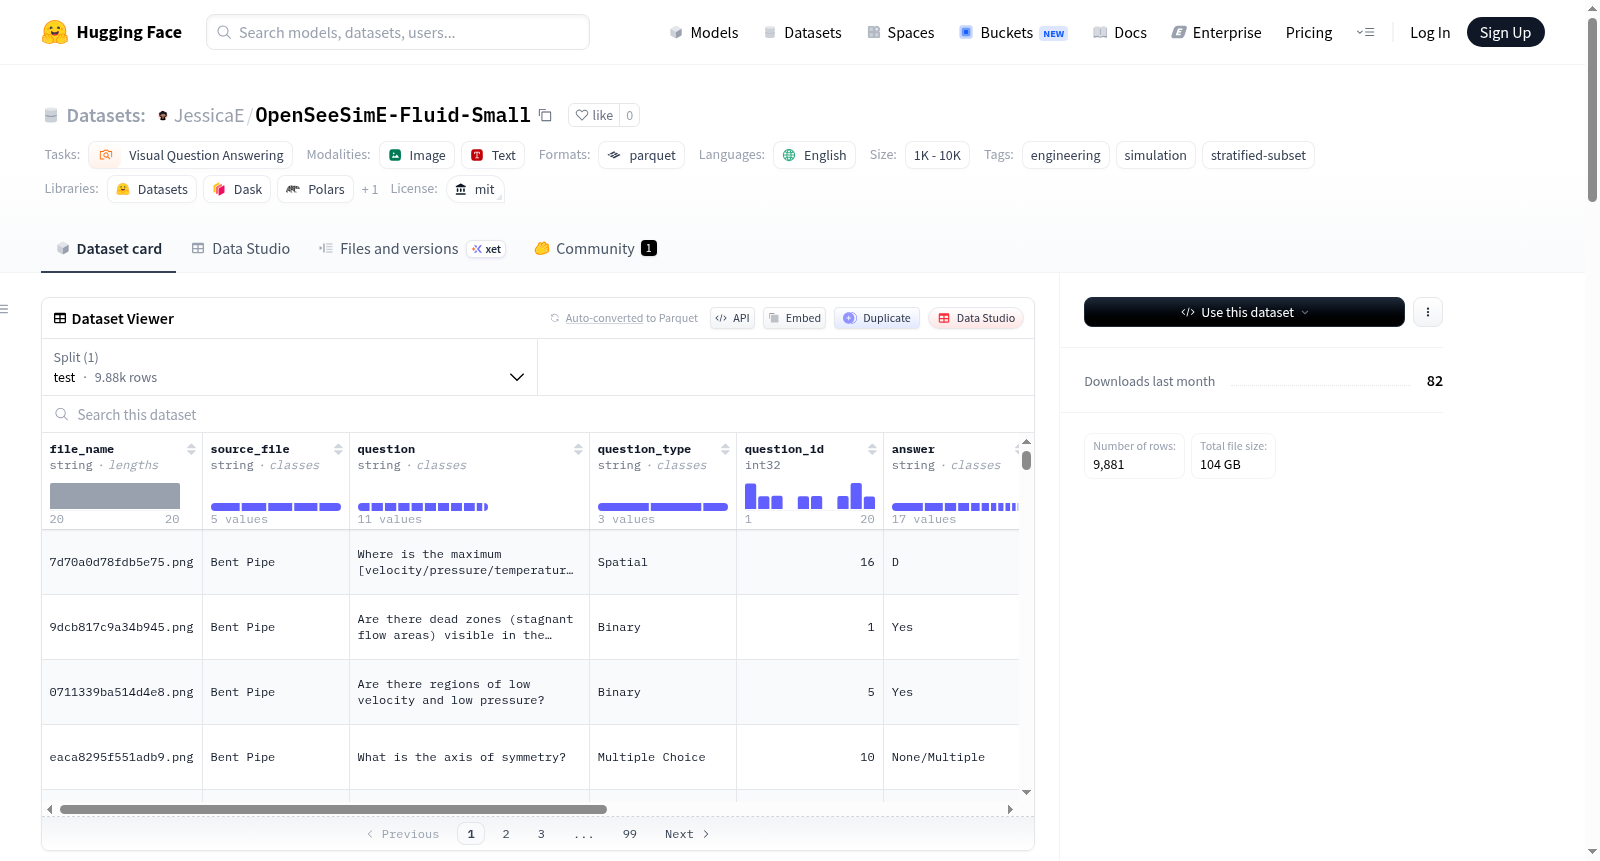
Task: Click the parquet format tag
Action: [642, 155]
